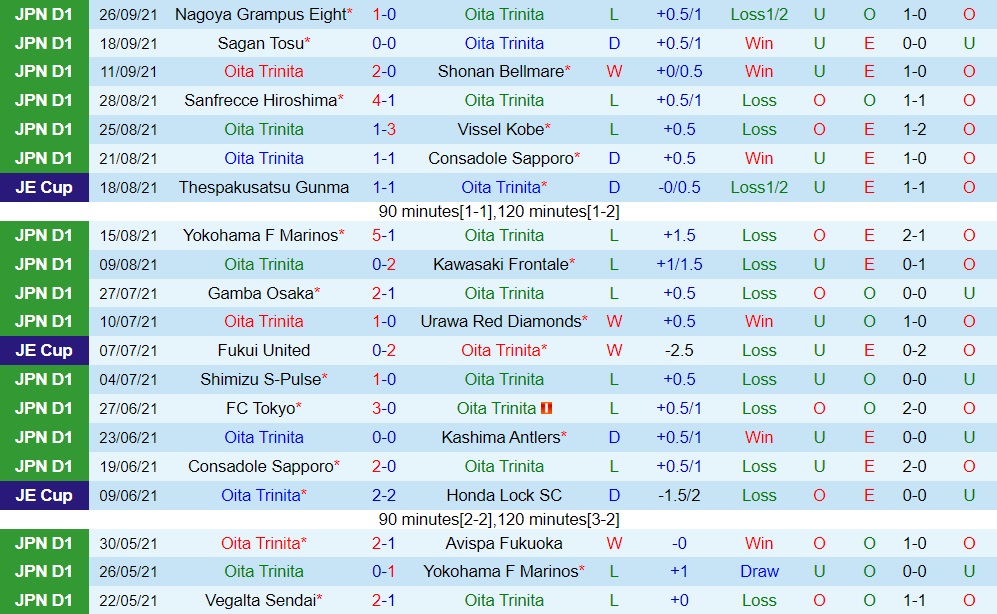
Task: Open the Honda Lock SC team link
Action: [x=504, y=495]
